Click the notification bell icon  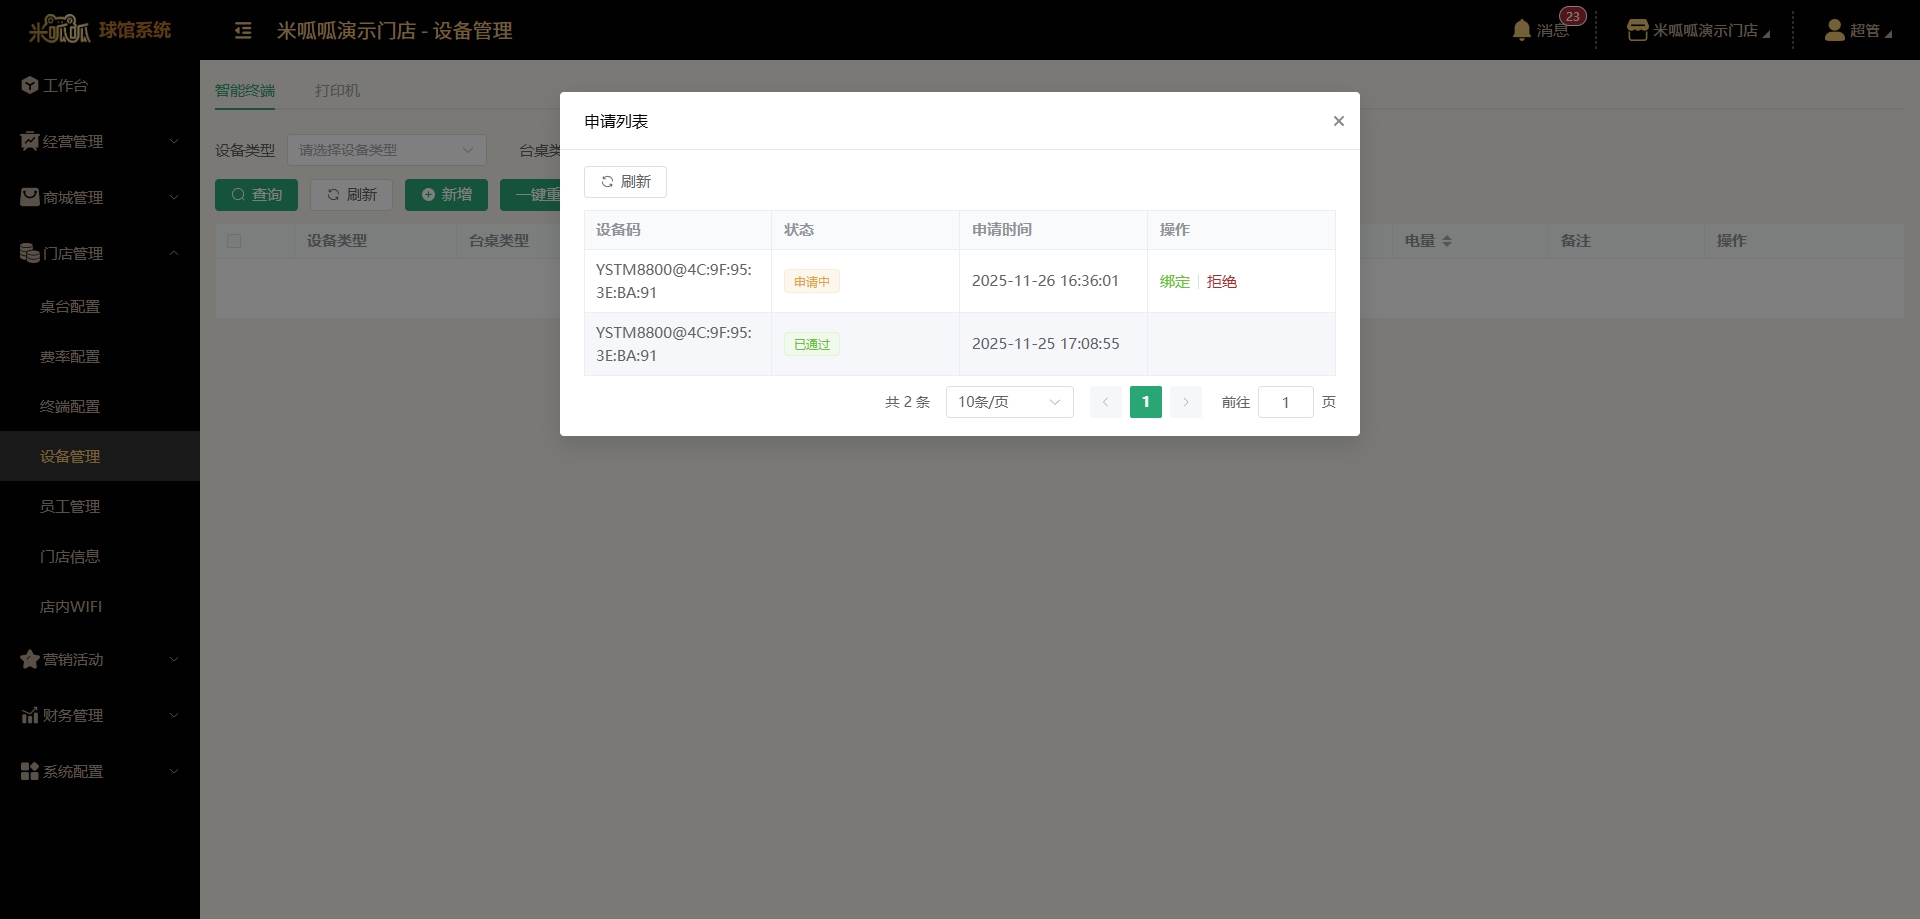point(1521,30)
